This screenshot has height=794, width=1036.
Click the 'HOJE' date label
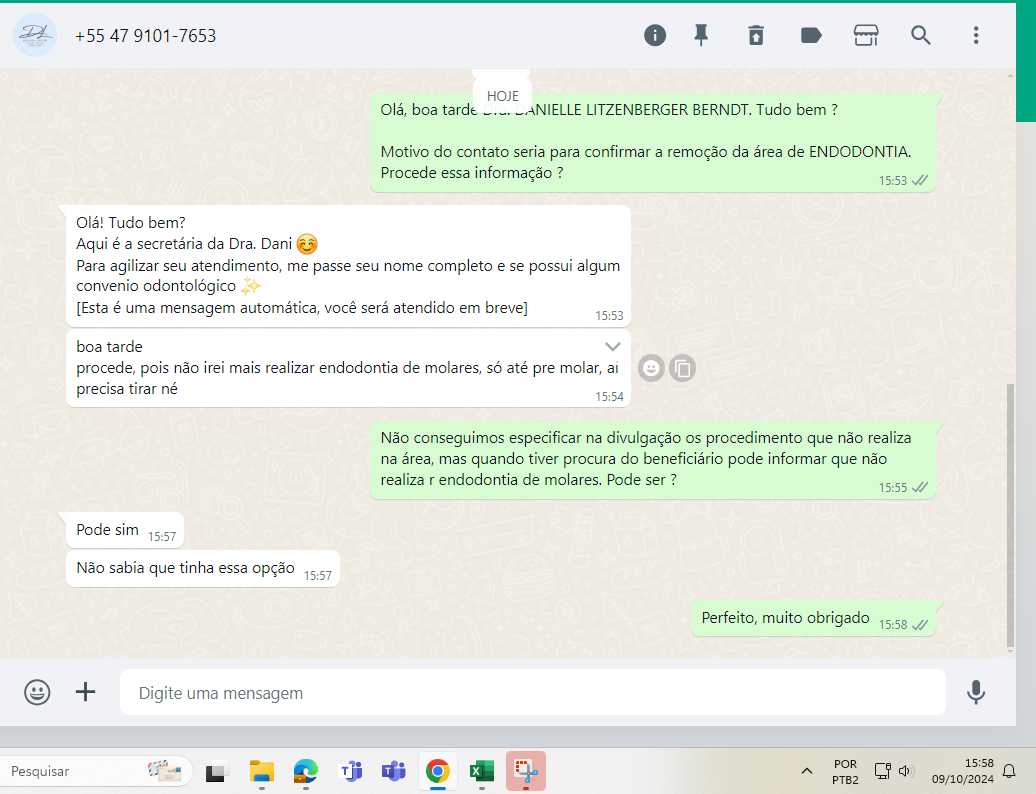[503, 96]
